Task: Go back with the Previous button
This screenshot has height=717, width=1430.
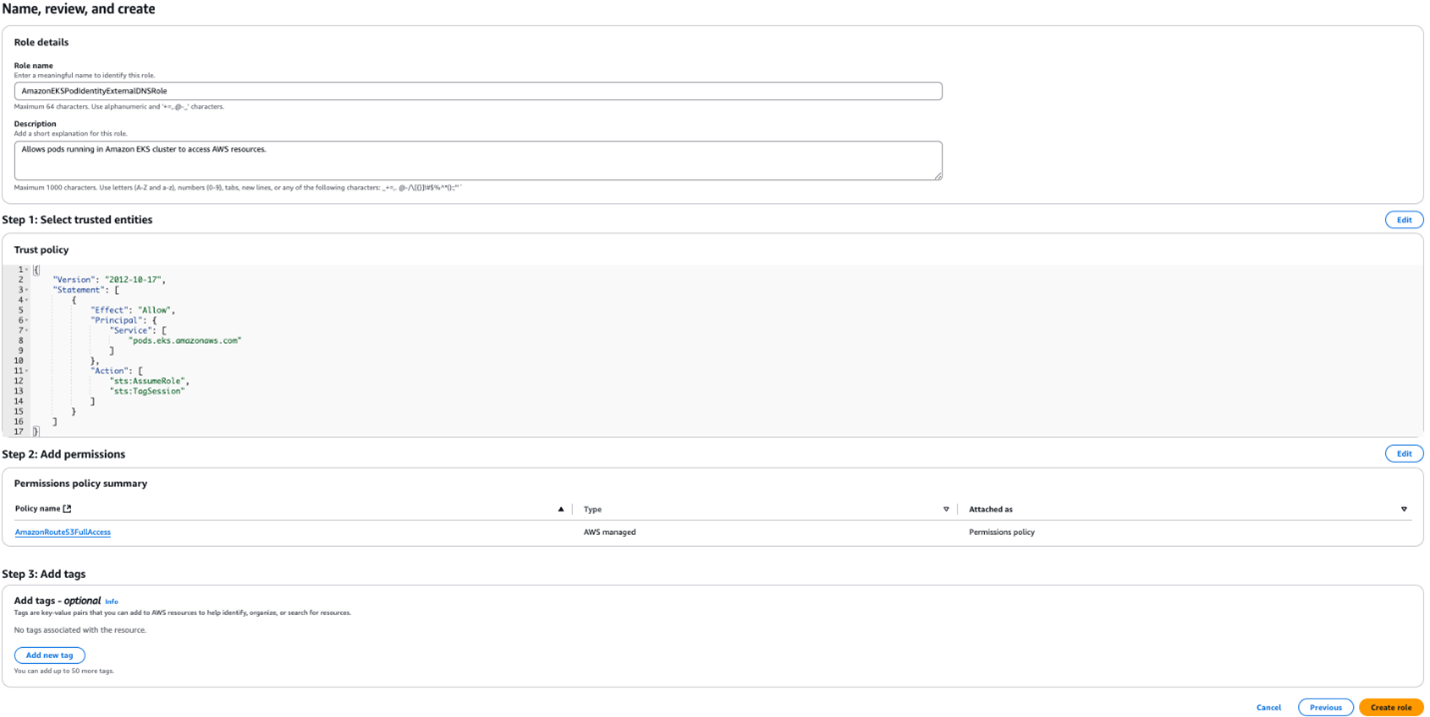Action: 1325,706
